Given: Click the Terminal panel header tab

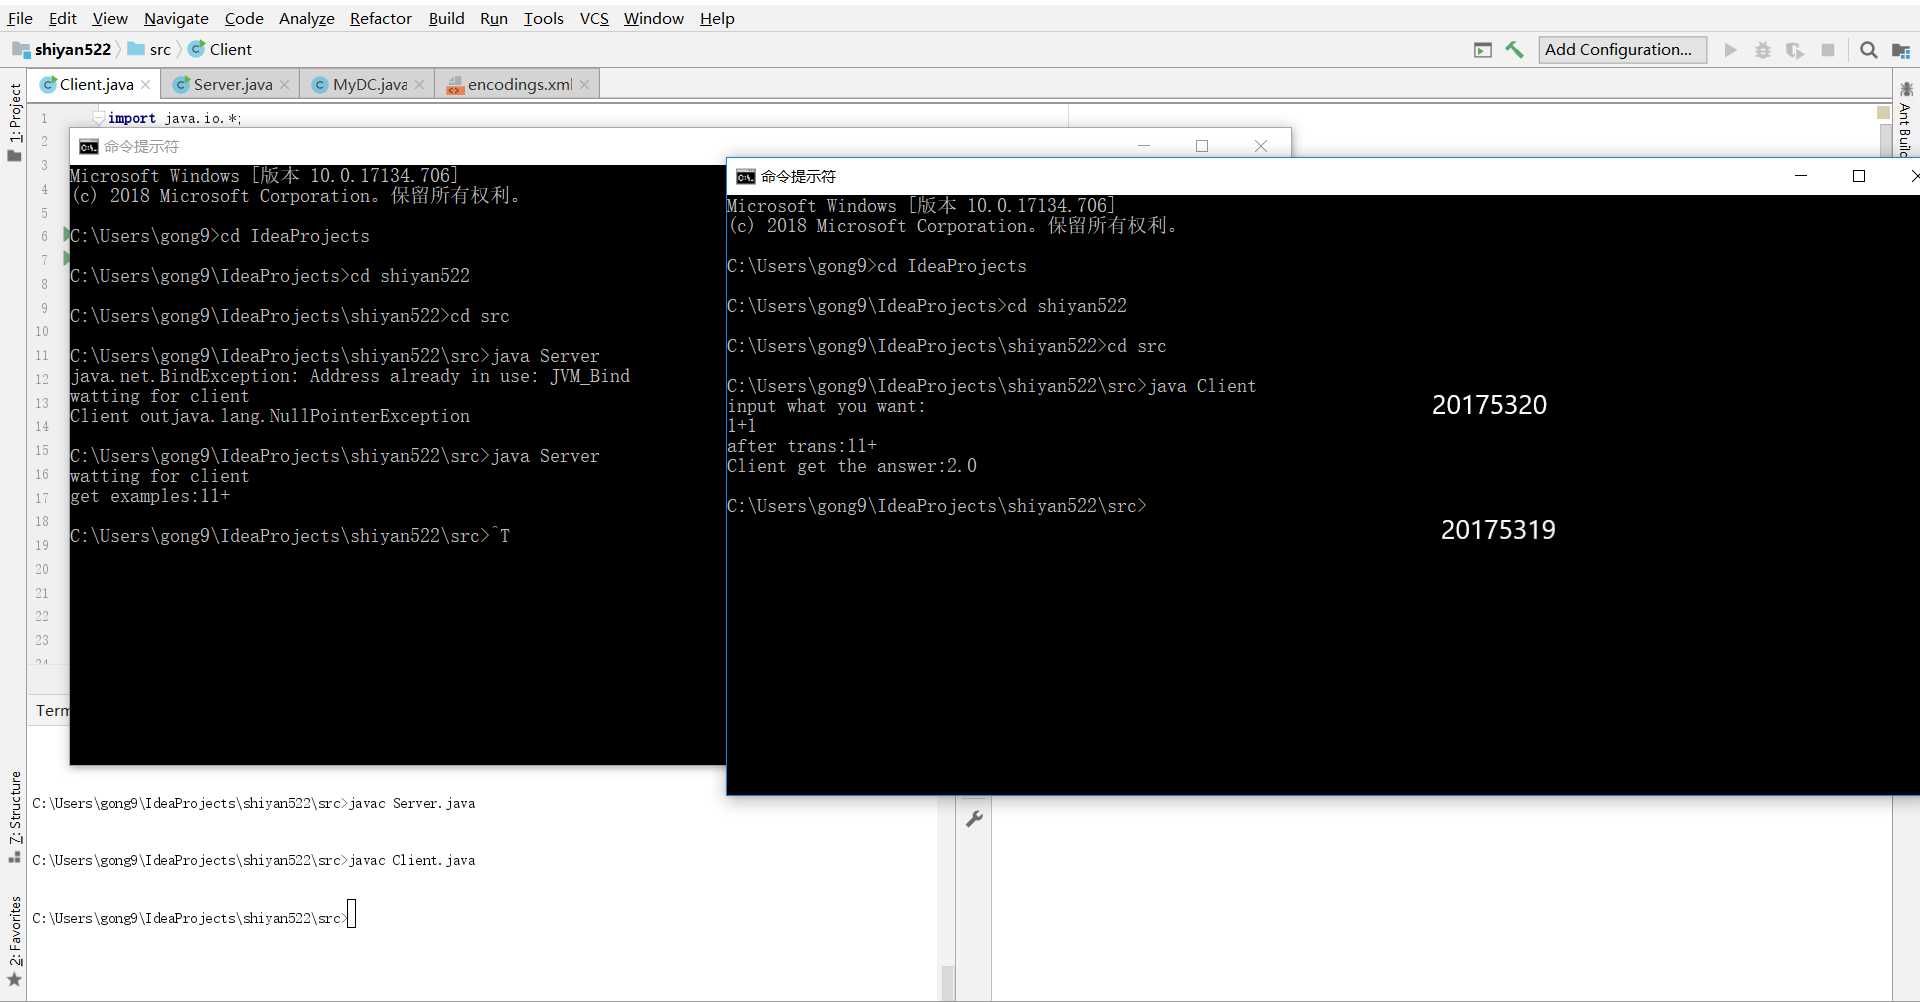Looking at the screenshot, I should (52, 710).
